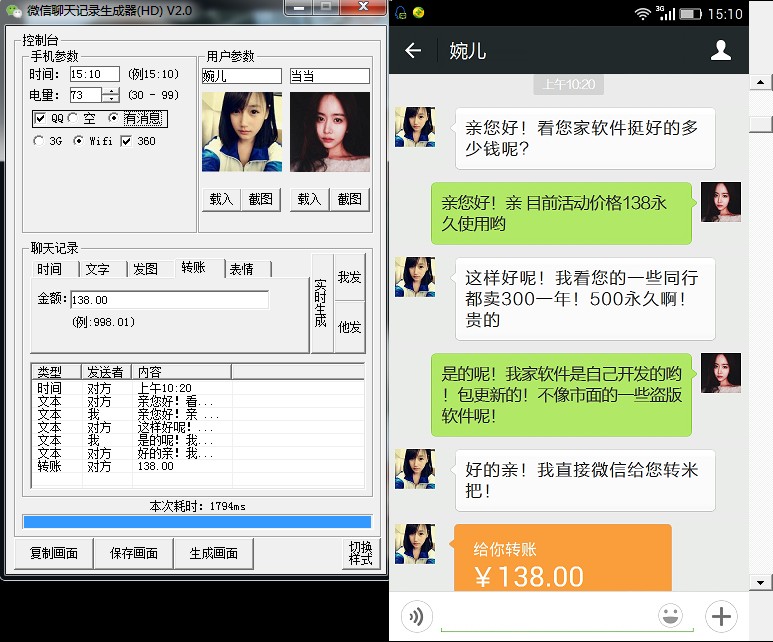This screenshot has height=642, width=773.
Task: Click the 360 notification icon in status bar
Action: [x=419, y=13]
